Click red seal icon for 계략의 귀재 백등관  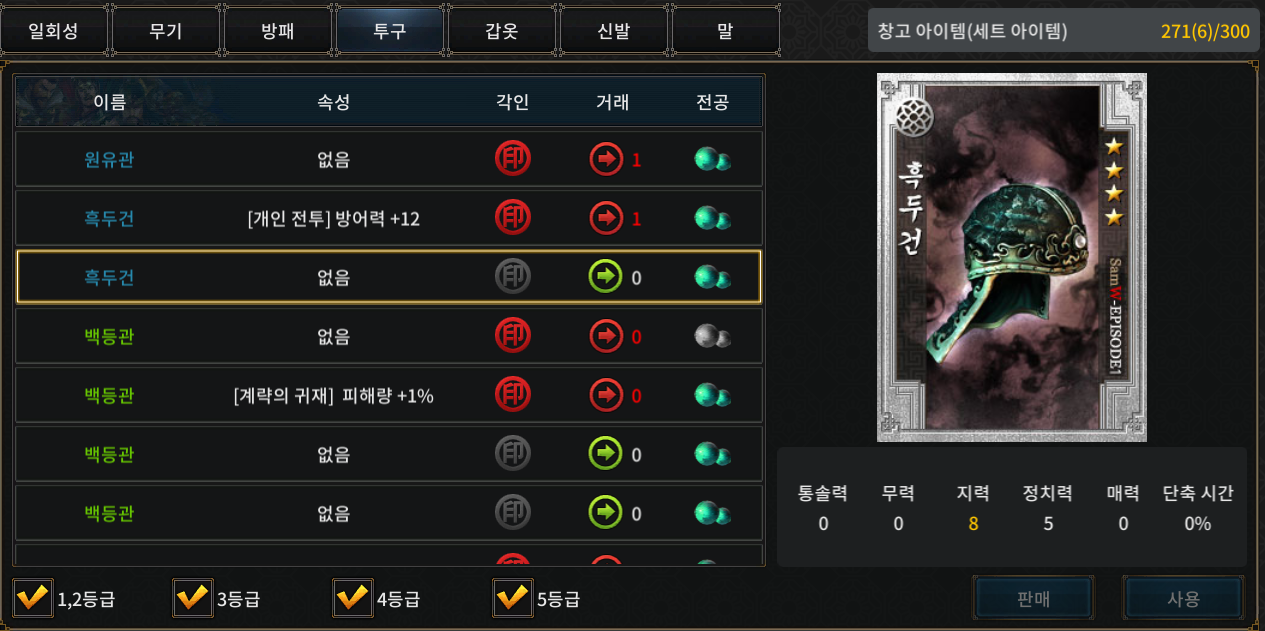(x=513, y=395)
